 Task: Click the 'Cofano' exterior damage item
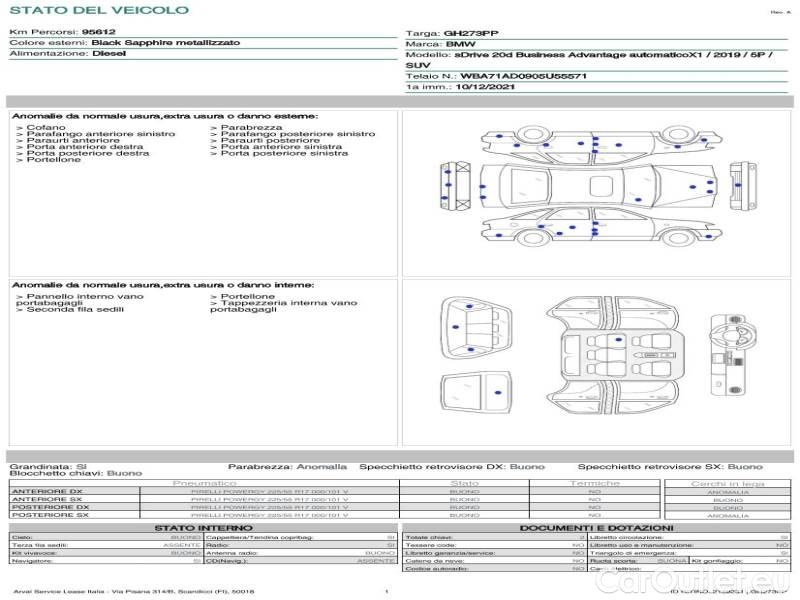tap(46, 128)
